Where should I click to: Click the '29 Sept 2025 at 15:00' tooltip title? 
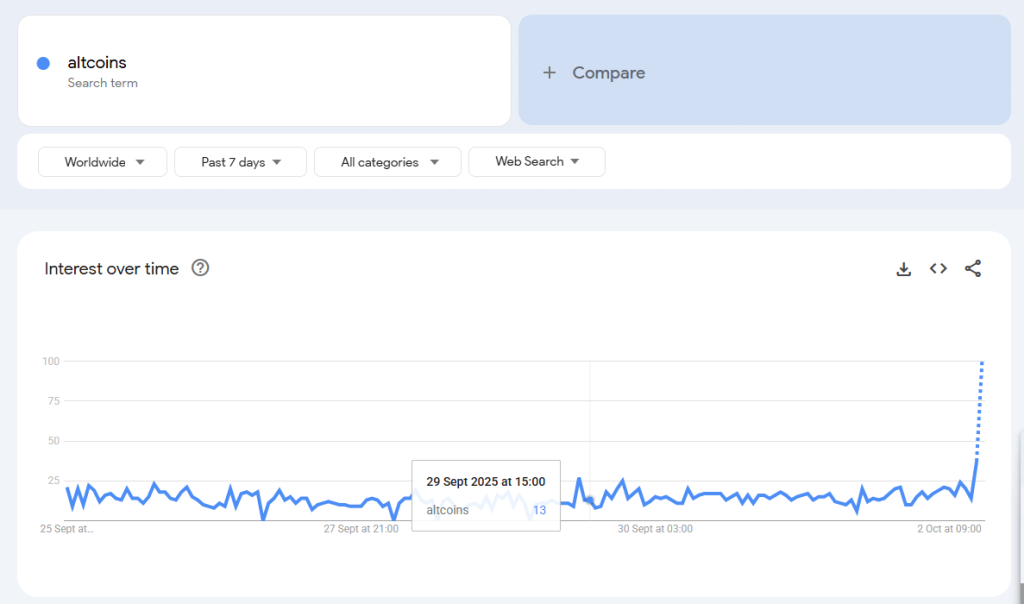point(486,482)
